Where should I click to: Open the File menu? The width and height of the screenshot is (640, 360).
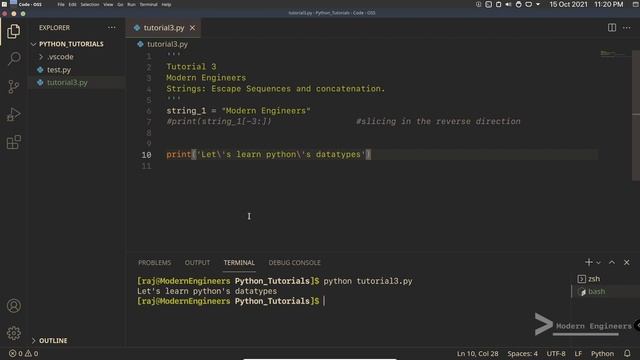[61, 4]
